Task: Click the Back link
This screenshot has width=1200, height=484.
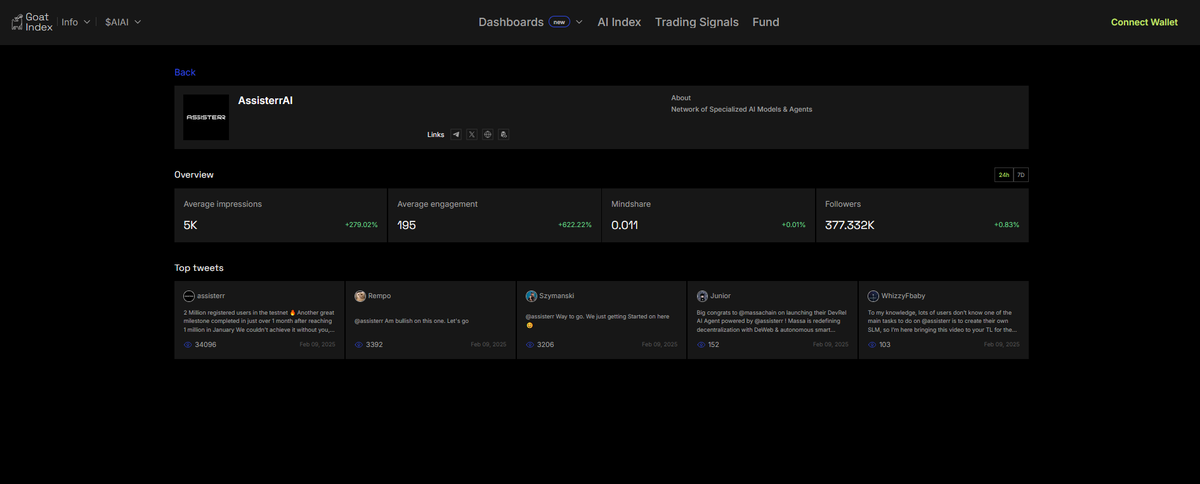Action: 185,72
